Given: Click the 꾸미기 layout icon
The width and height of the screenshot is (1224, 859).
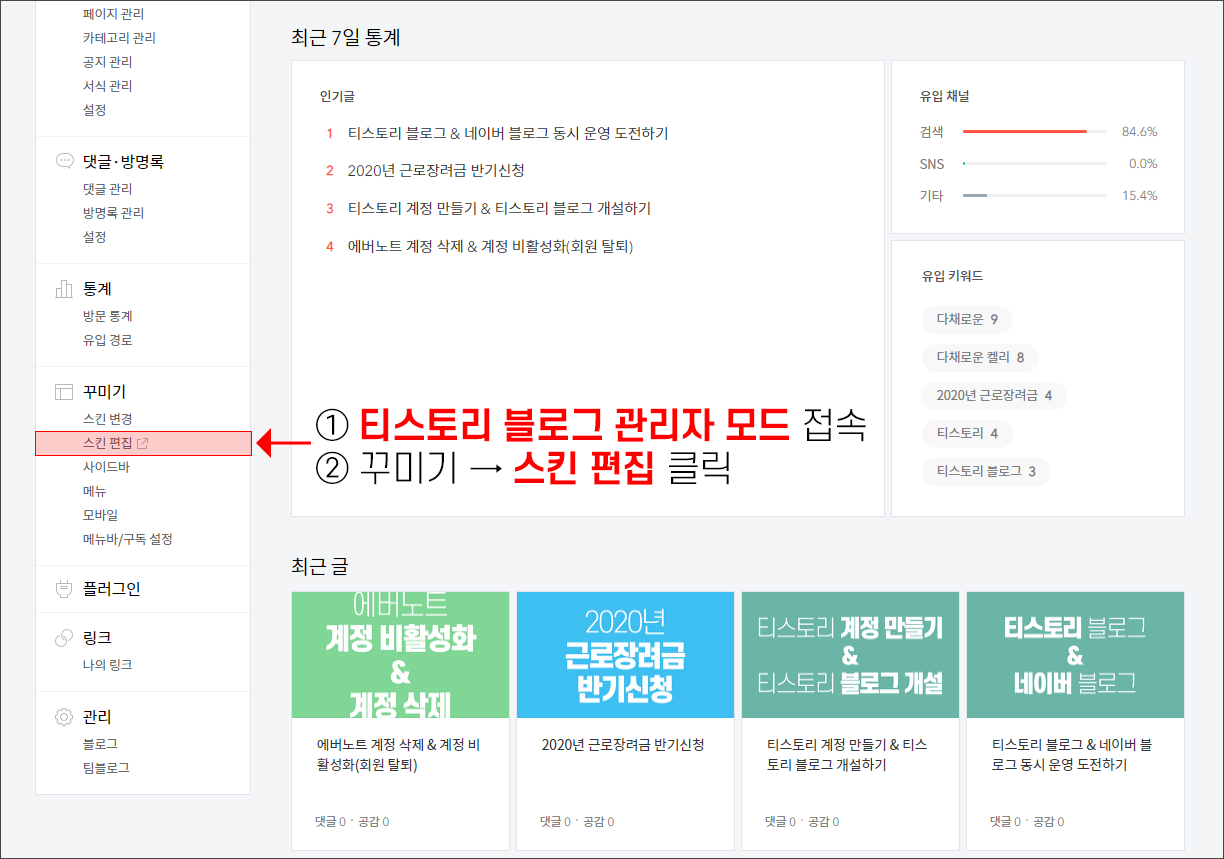Looking at the screenshot, I should click(64, 392).
